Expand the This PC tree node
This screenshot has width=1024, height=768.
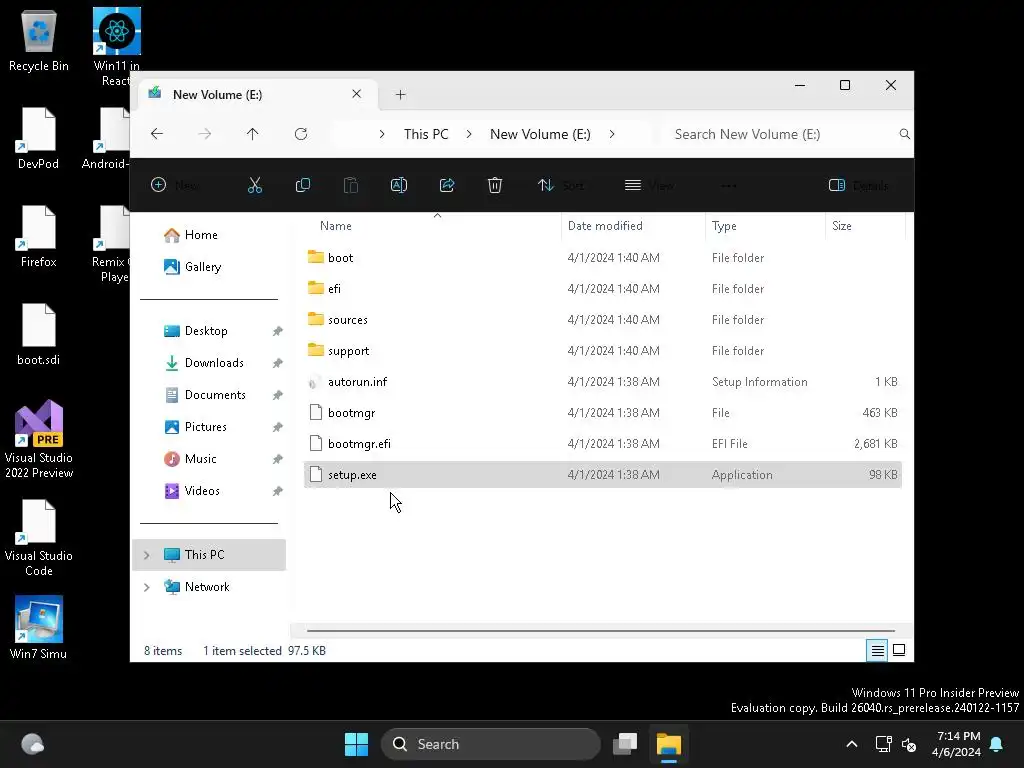point(147,555)
